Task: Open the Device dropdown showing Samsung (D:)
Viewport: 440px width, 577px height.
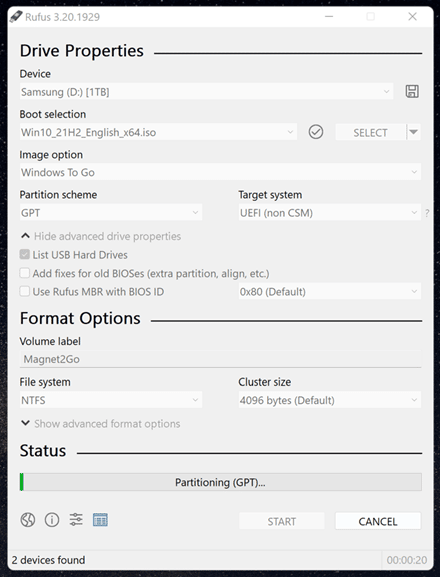Action: click(x=206, y=92)
